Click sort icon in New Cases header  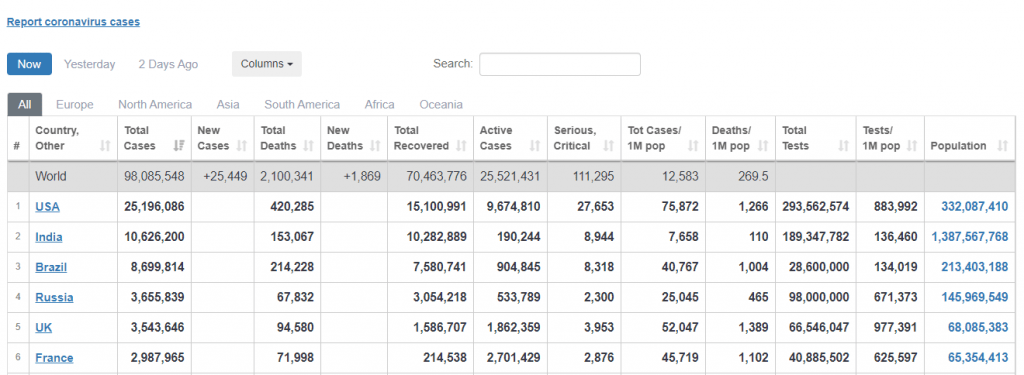click(242, 146)
